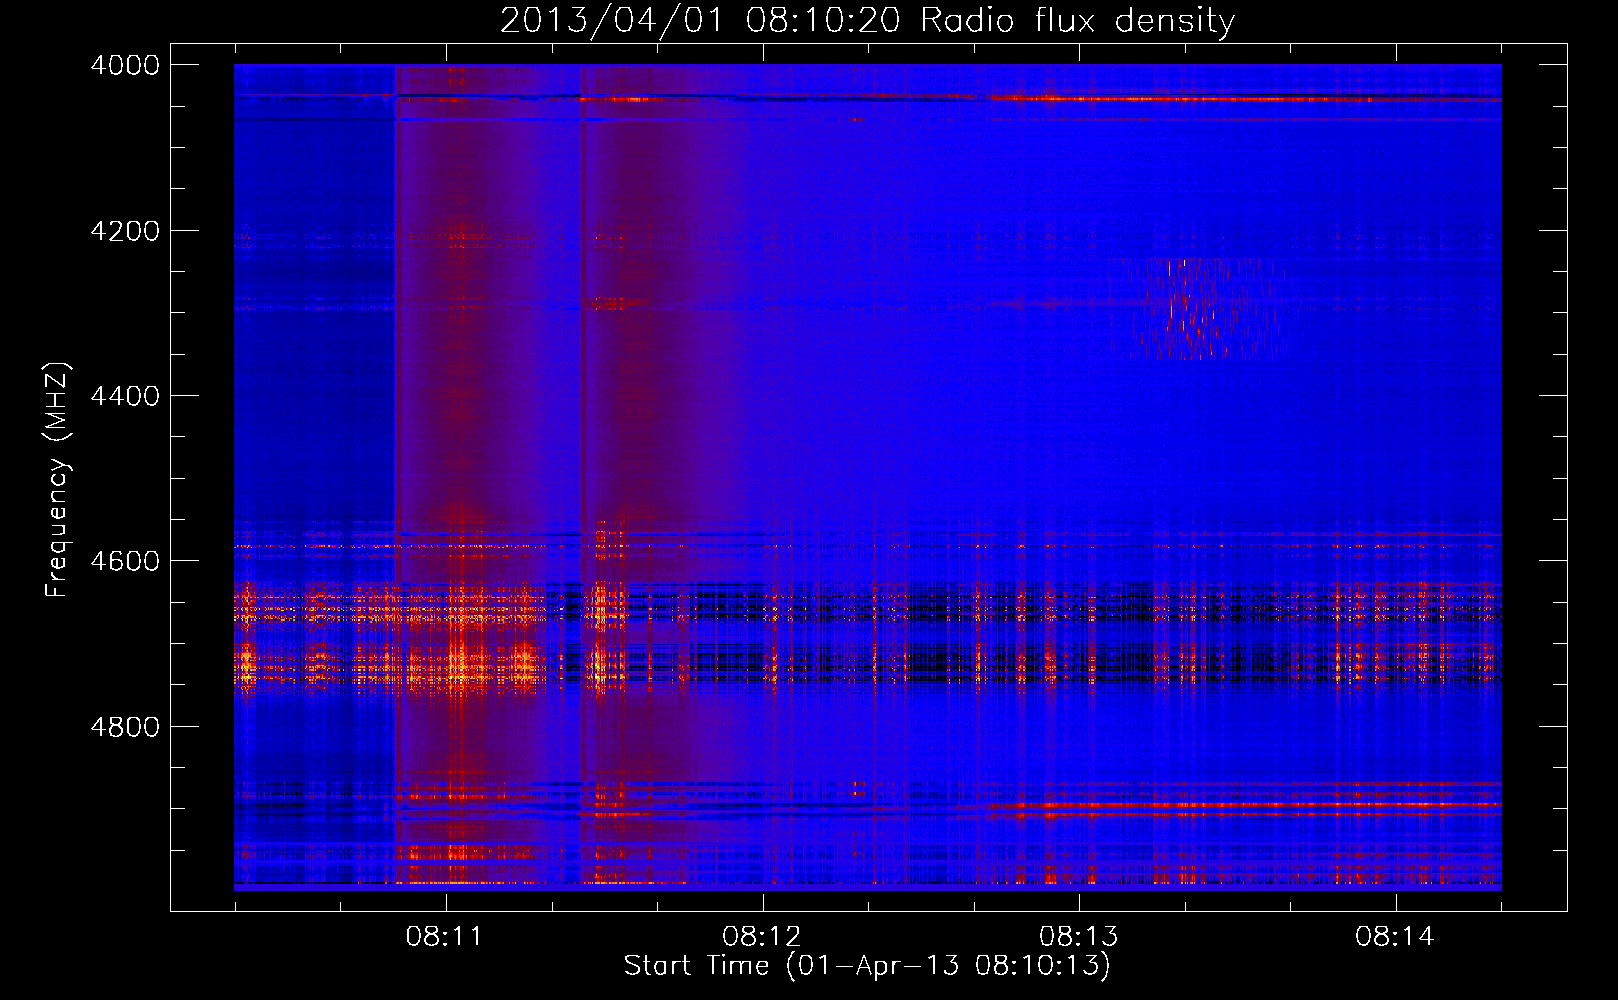Click the 'Start Time (01-Apr-13 08:10:13)' axis title
This screenshot has width=1618, height=1000.
tap(867, 966)
